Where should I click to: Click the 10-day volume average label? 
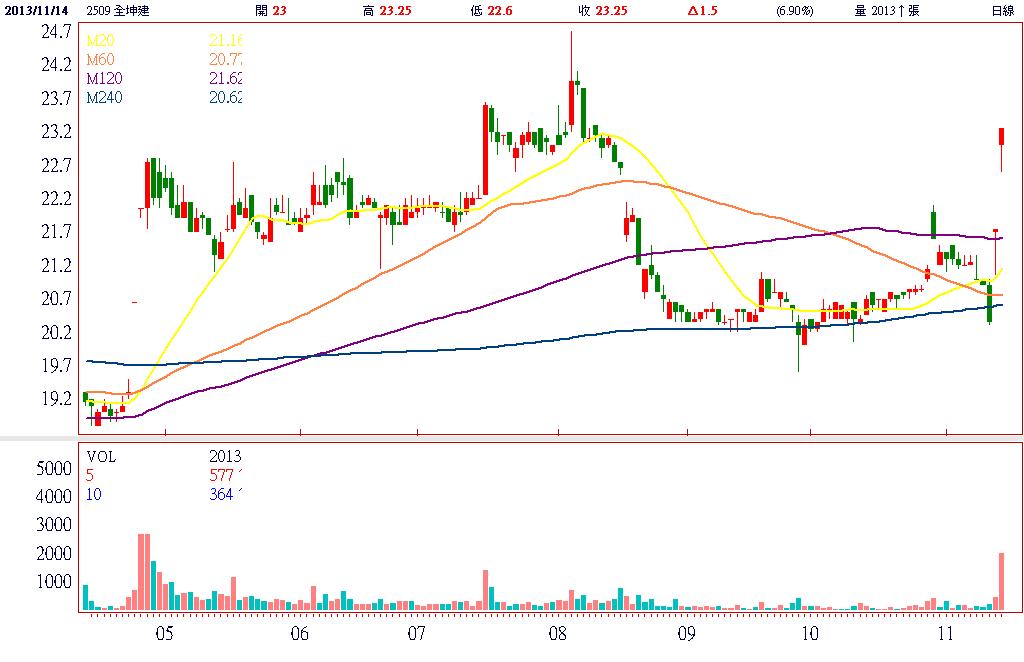click(93, 494)
